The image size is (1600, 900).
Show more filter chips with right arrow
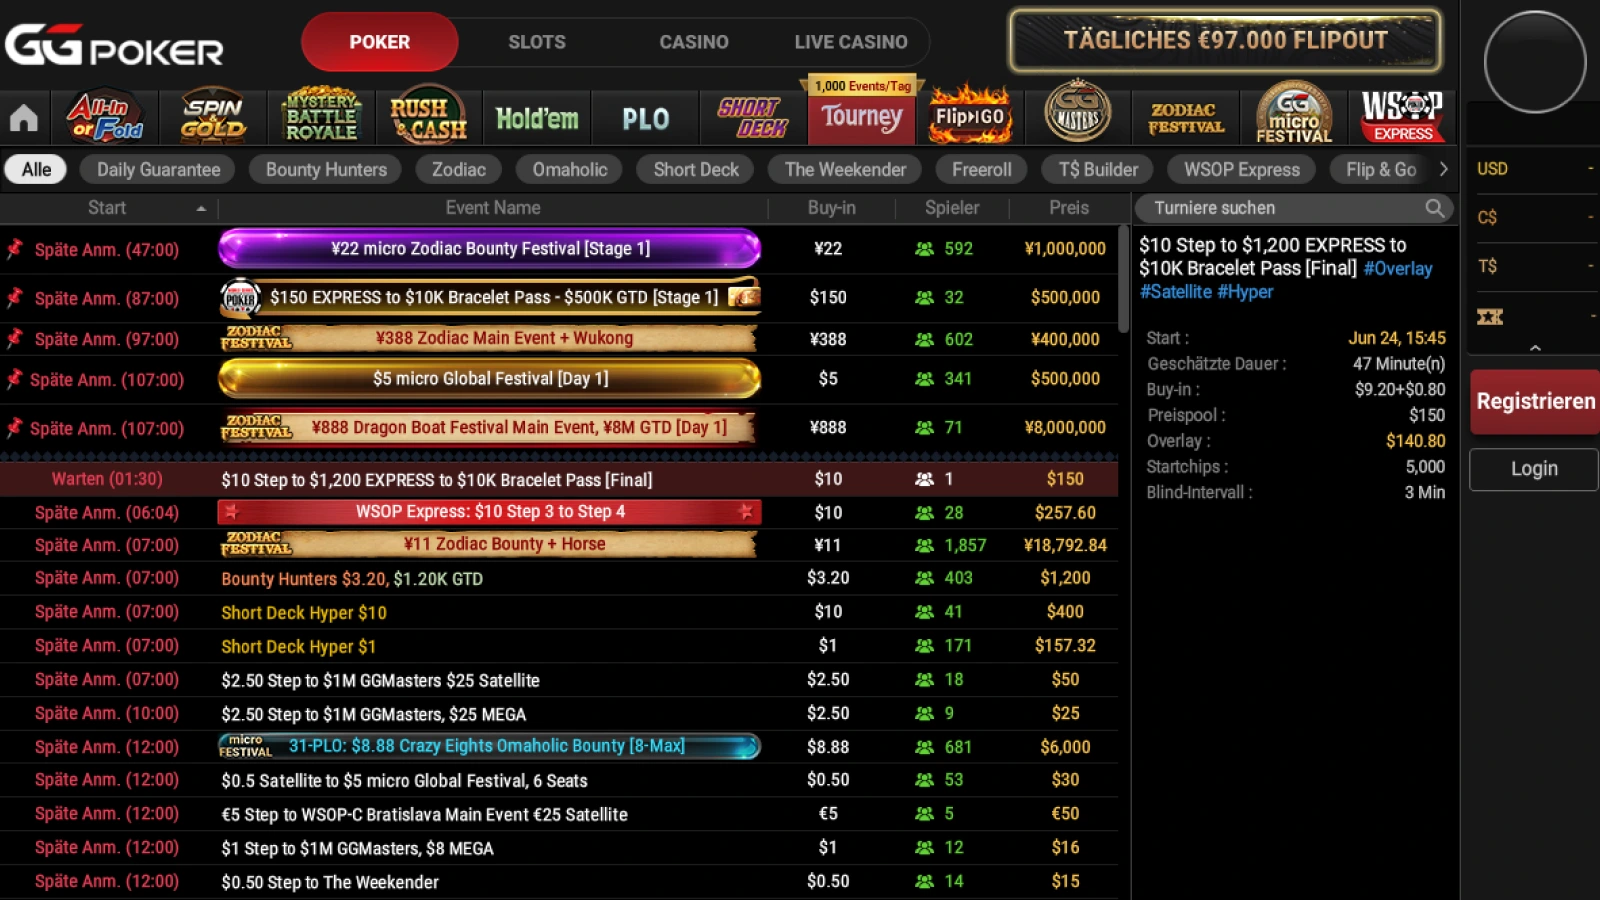pos(1443,169)
